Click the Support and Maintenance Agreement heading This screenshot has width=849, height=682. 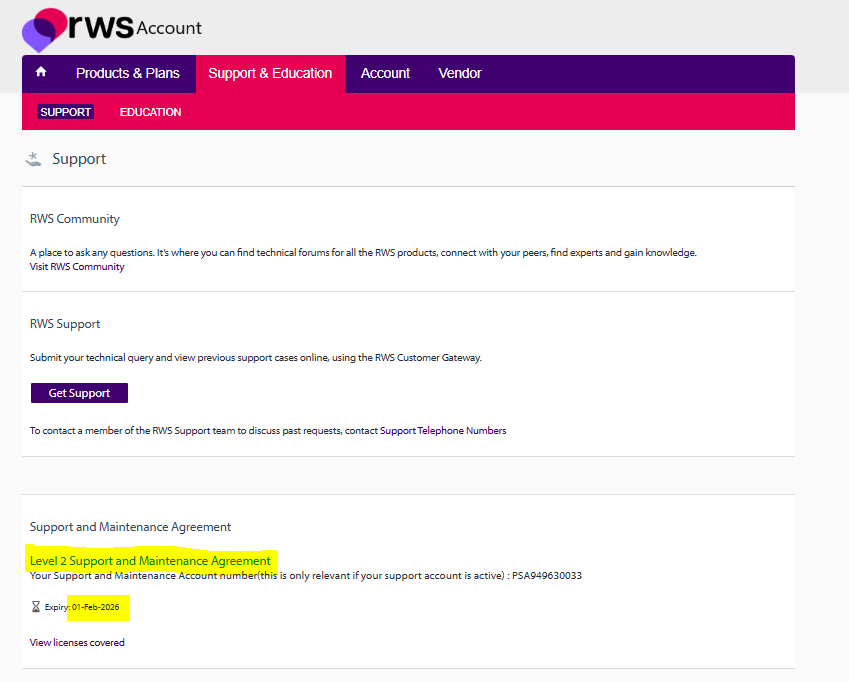(130, 527)
